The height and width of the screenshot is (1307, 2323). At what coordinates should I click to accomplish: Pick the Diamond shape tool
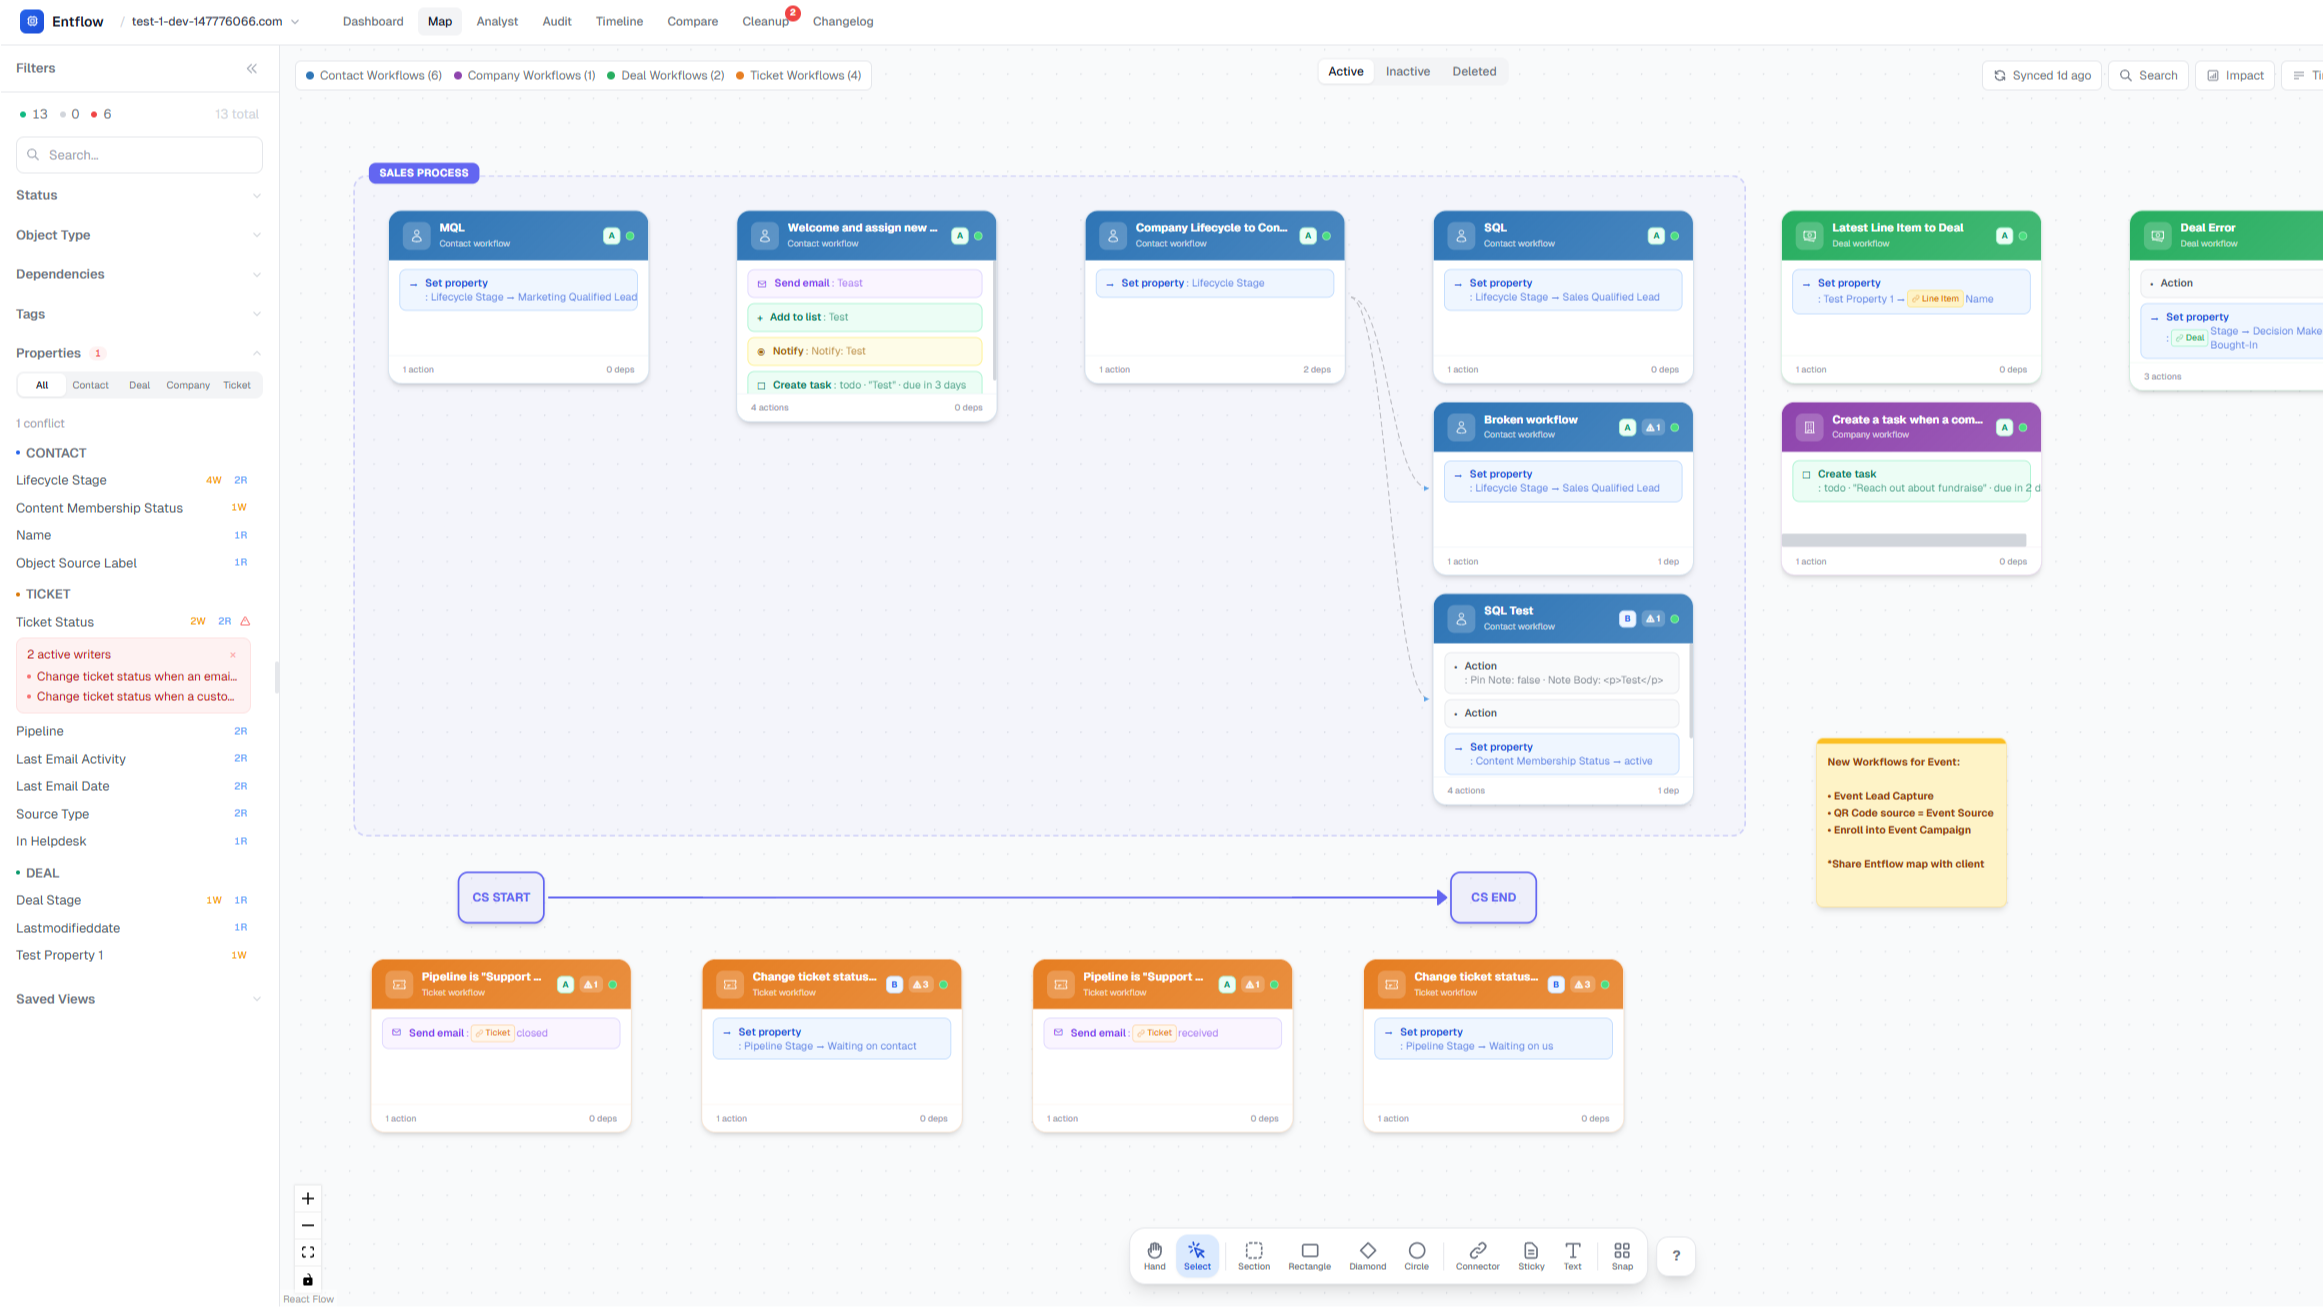pos(1367,1255)
